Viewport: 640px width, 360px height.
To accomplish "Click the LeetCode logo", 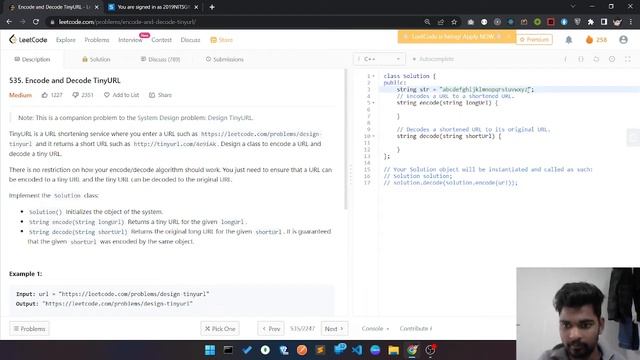I will tap(28, 40).
